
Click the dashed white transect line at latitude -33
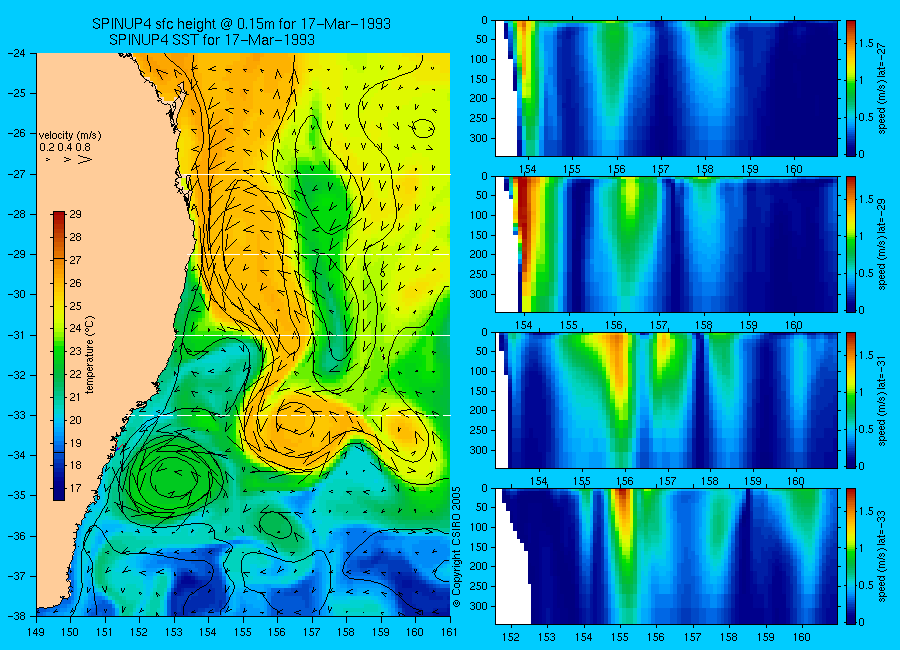tap(290, 415)
